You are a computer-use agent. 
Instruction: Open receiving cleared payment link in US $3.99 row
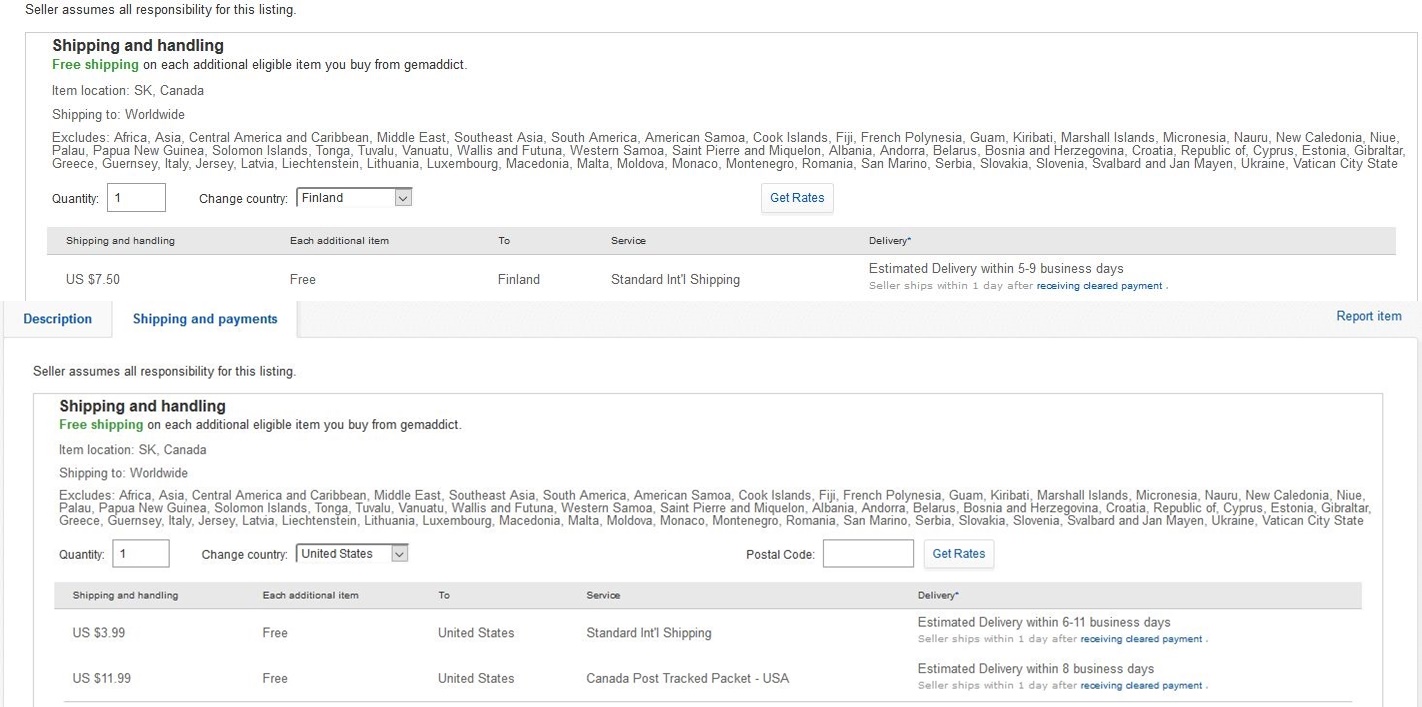coord(1141,639)
